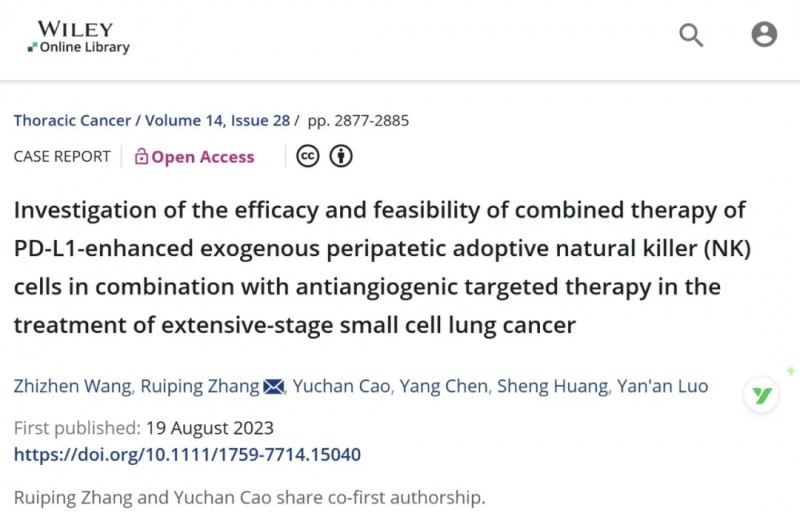Click the Open Access padlock icon
The width and height of the screenshot is (800, 513).
tap(141, 157)
